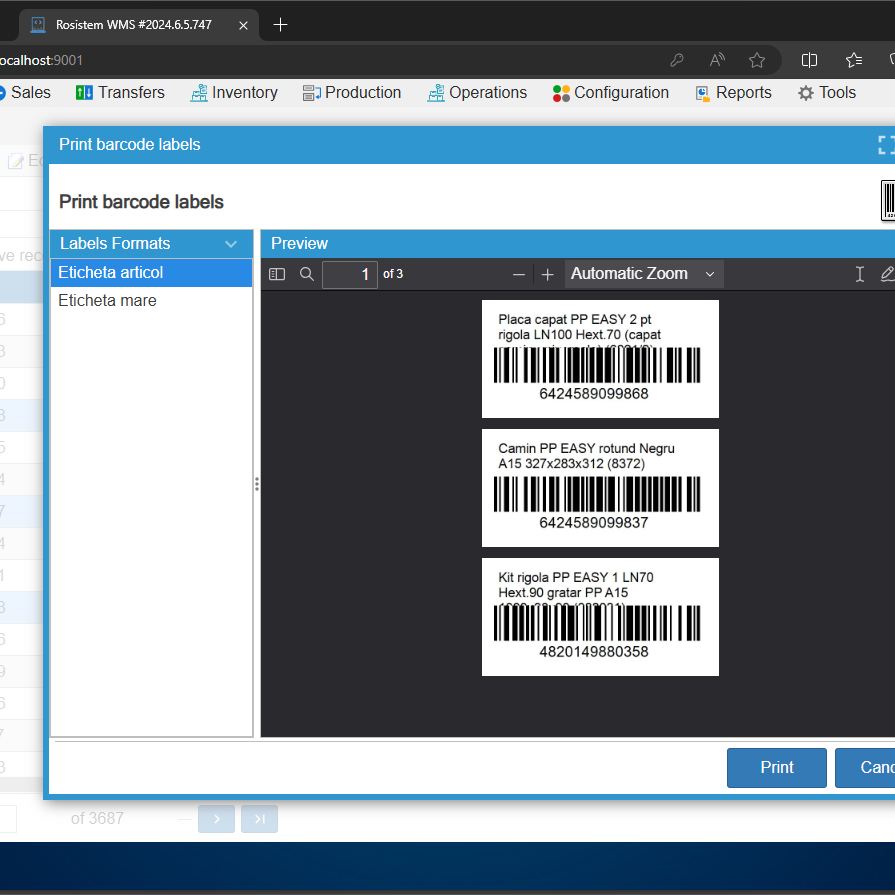
Task: Select the text selection tool in preview
Action: pos(859,273)
